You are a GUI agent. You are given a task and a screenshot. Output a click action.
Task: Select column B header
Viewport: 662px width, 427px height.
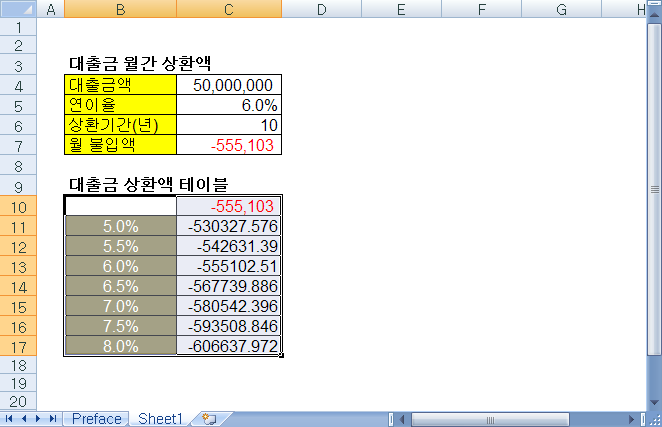(120, 8)
